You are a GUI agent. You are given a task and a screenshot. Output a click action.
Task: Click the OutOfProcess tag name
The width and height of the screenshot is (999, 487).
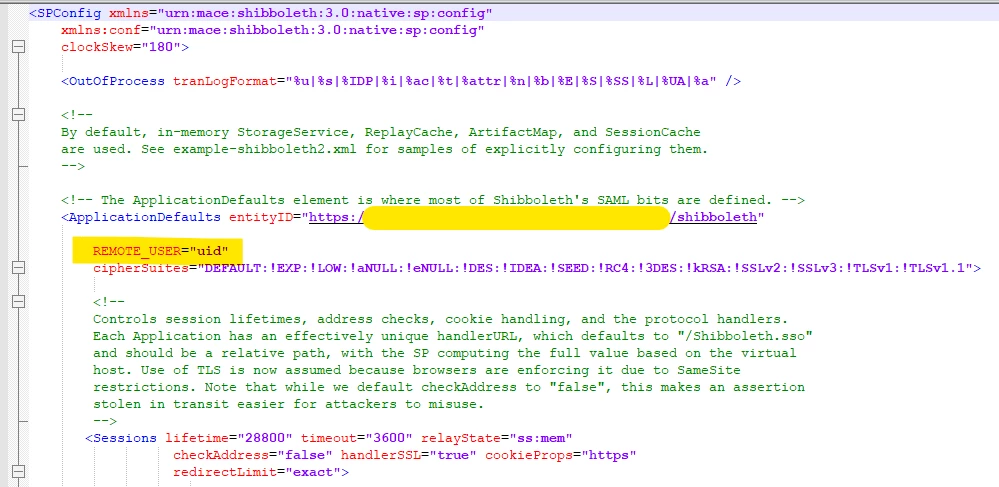click(117, 82)
